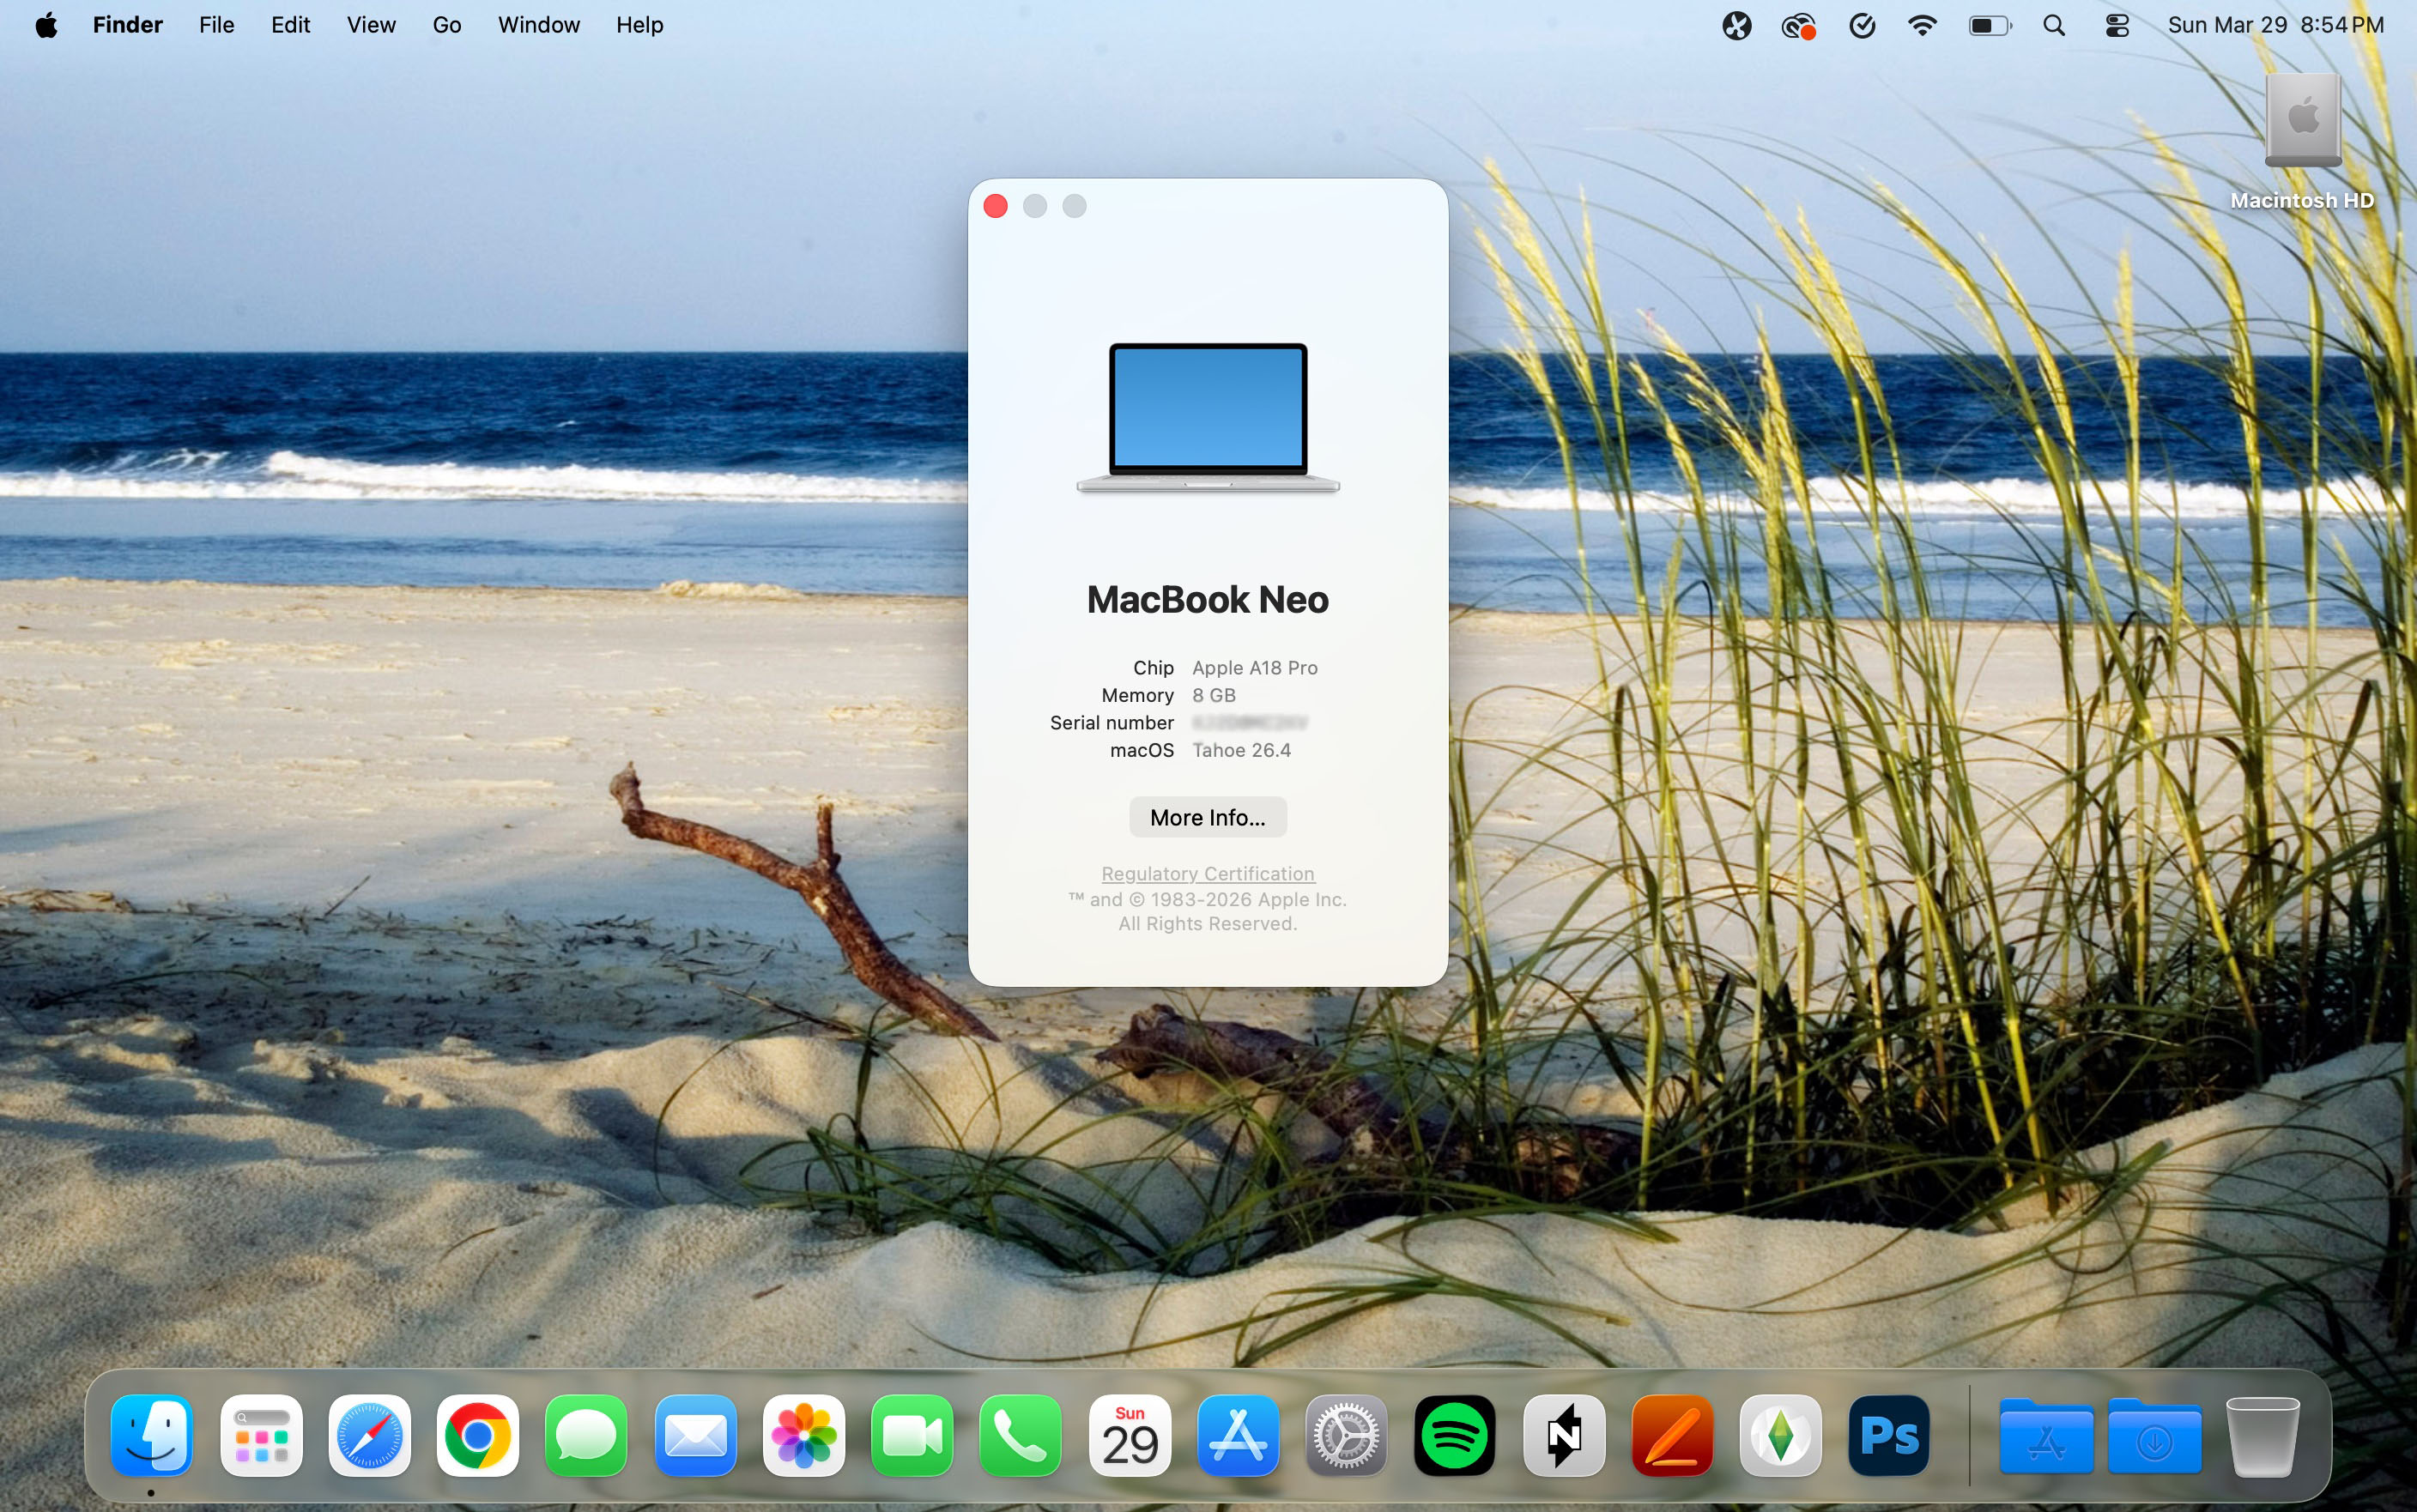This screenshot has width=2417, height=1512.
Task: Click the macOS label
Action: point(1141,750)
